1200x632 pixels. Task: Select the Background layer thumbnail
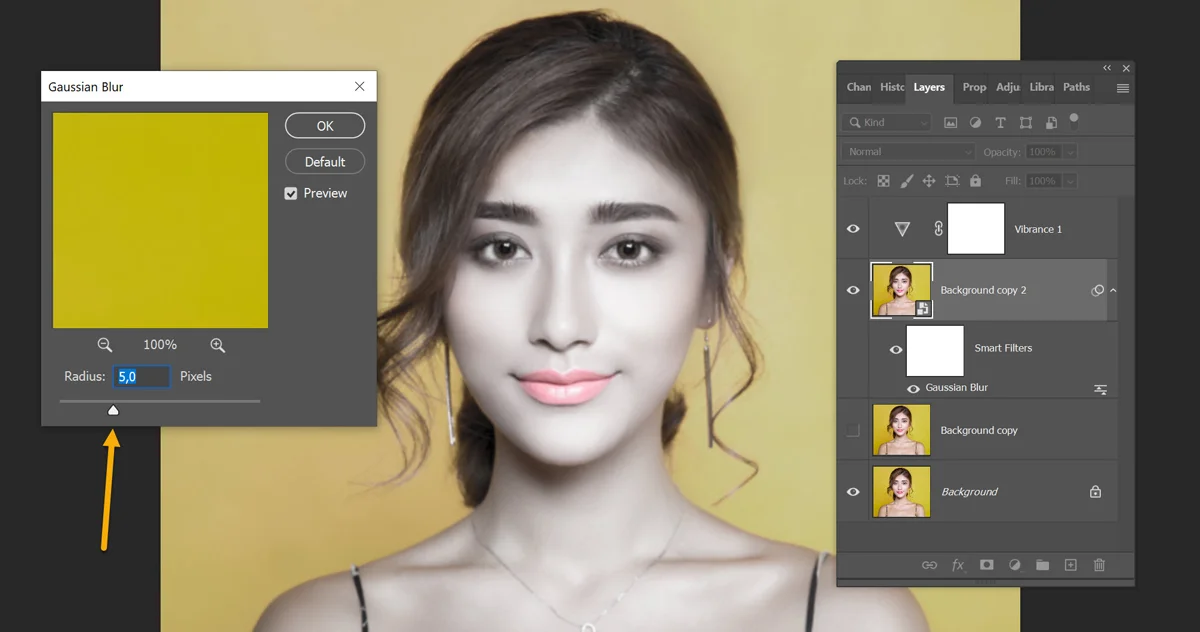902,492
